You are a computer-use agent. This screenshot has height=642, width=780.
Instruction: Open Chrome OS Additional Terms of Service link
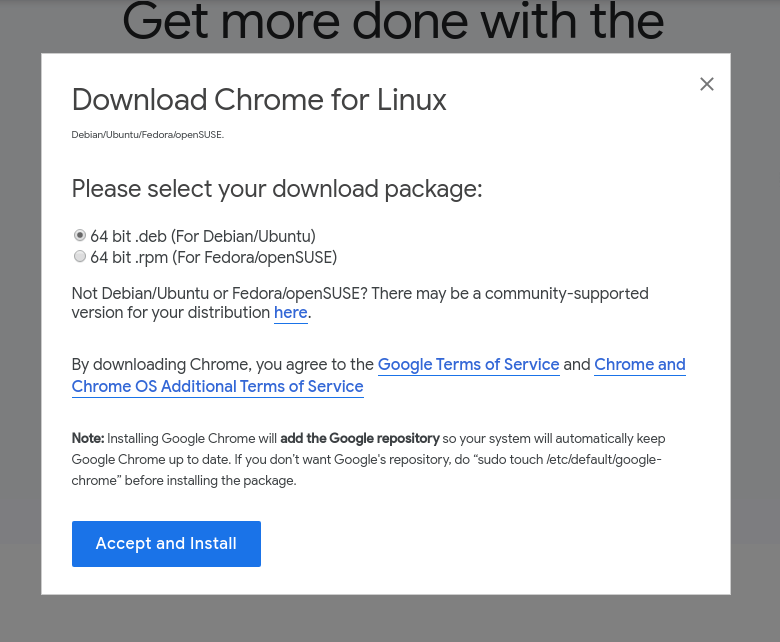tap(217, 387)
